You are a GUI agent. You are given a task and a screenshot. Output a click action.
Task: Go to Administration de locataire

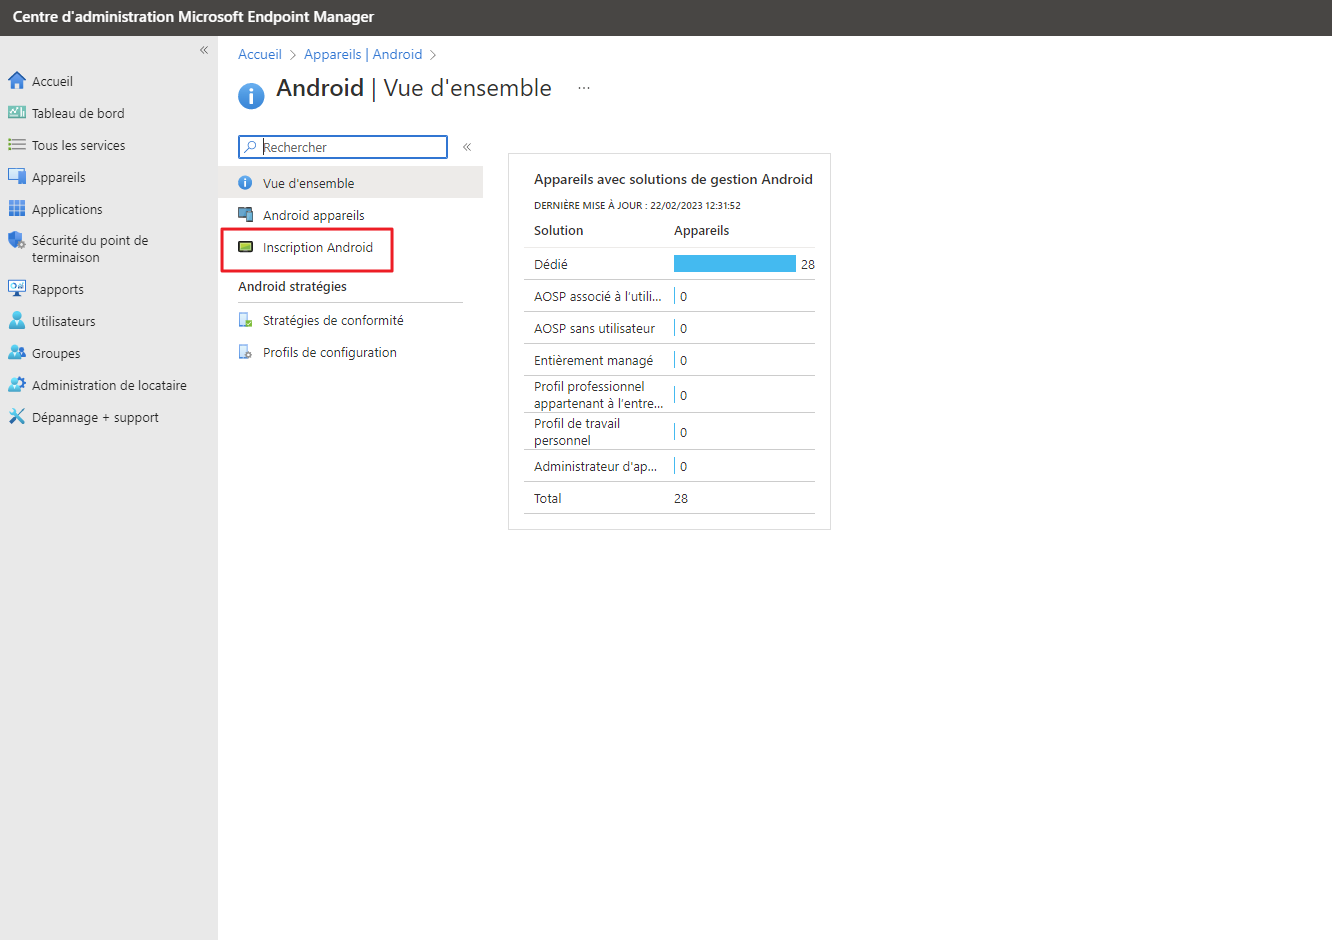109,385
